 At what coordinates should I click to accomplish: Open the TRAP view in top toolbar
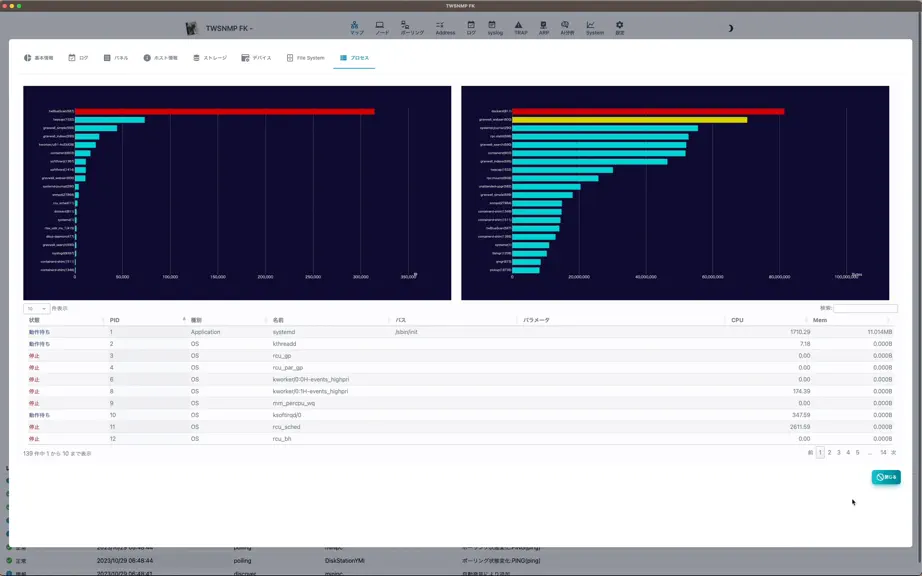[520, 28]
